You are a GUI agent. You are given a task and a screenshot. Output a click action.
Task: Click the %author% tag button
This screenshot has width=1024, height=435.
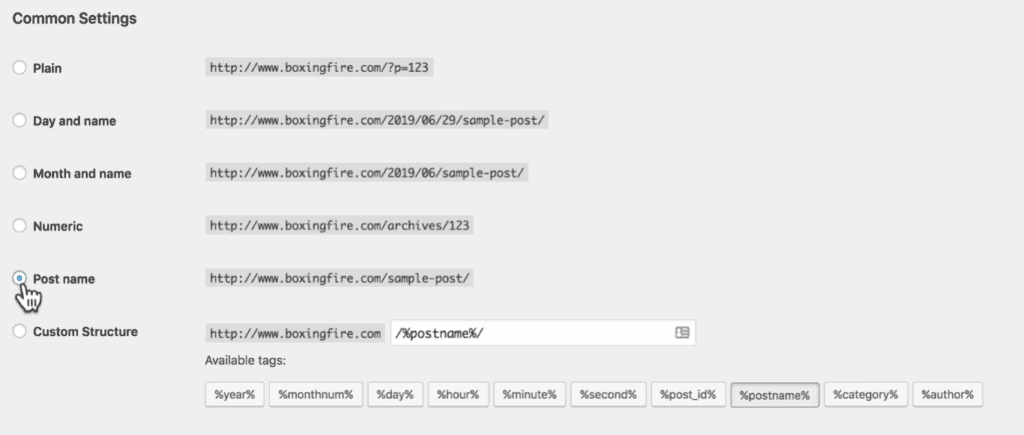point(948,395)
